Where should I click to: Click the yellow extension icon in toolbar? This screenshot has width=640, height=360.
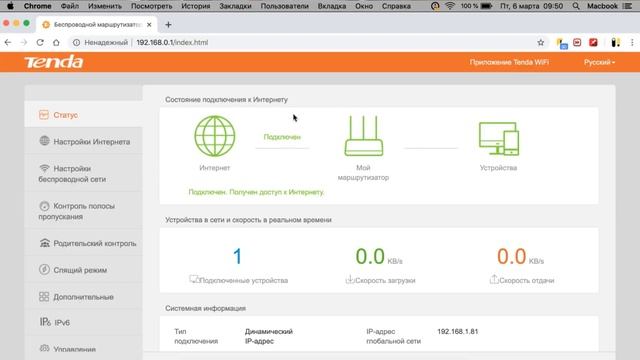coord(562,43)
